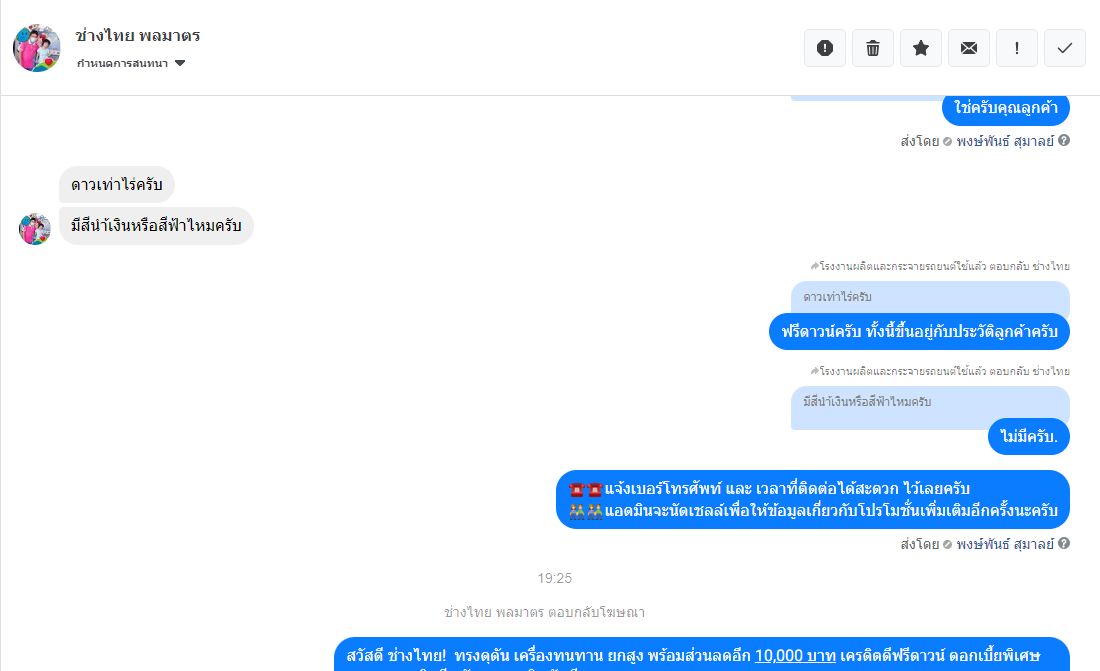Click the quoted ดาวเท่าไร่ครับ reply preview

coord(930,297)
